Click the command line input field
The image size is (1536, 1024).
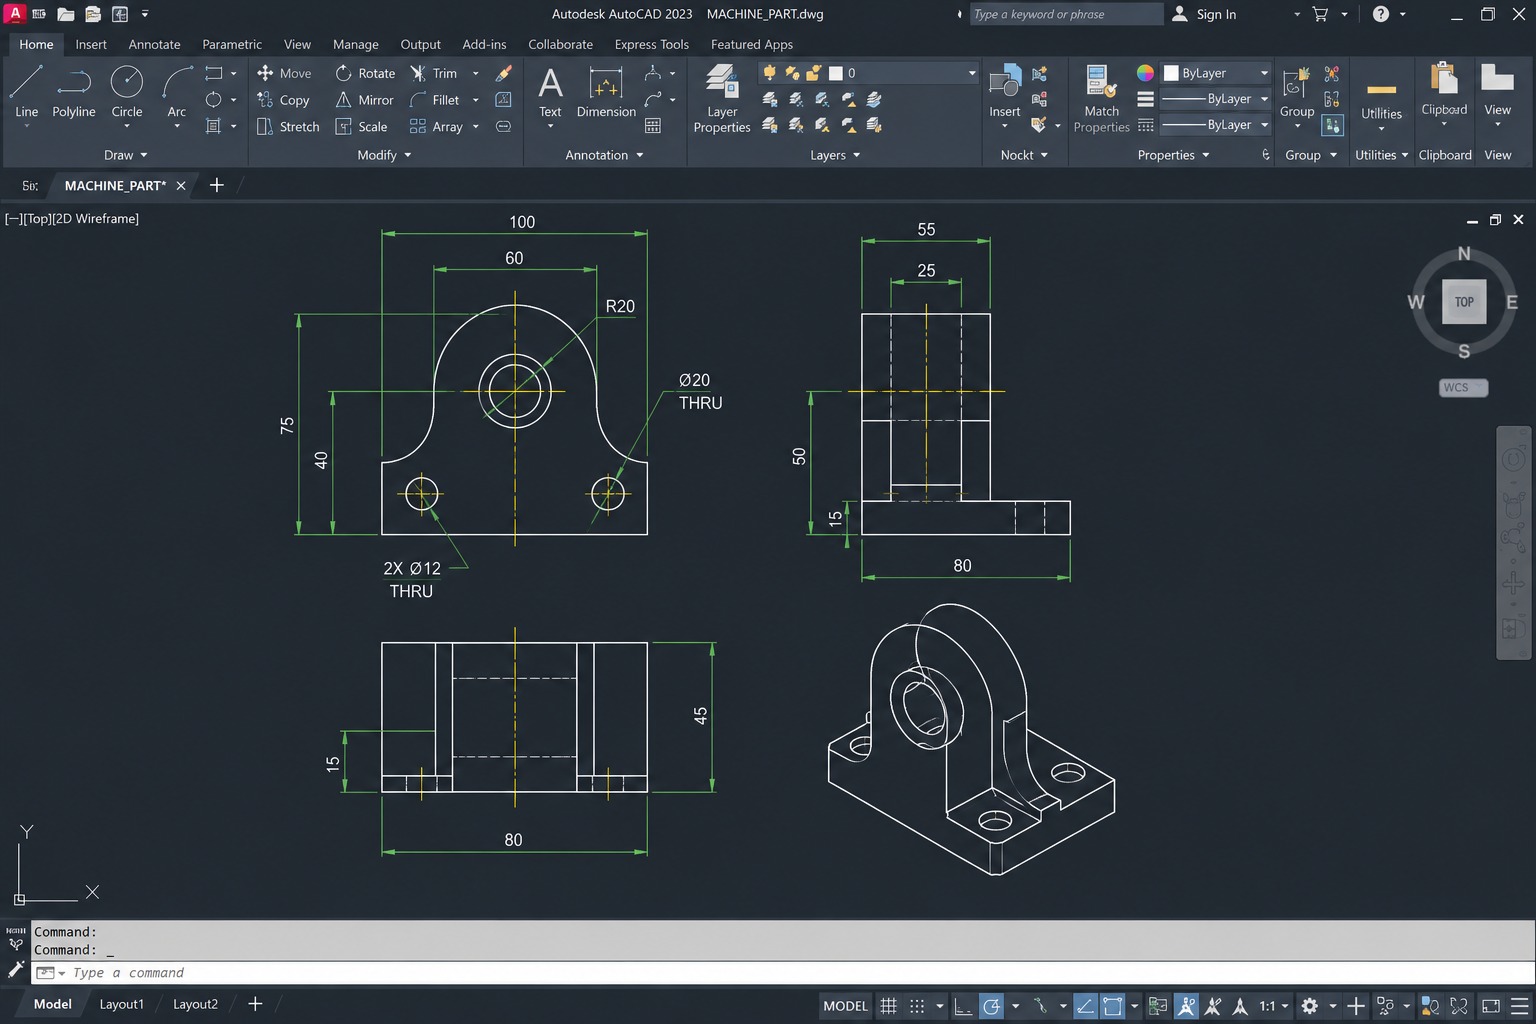coord(782,973)
